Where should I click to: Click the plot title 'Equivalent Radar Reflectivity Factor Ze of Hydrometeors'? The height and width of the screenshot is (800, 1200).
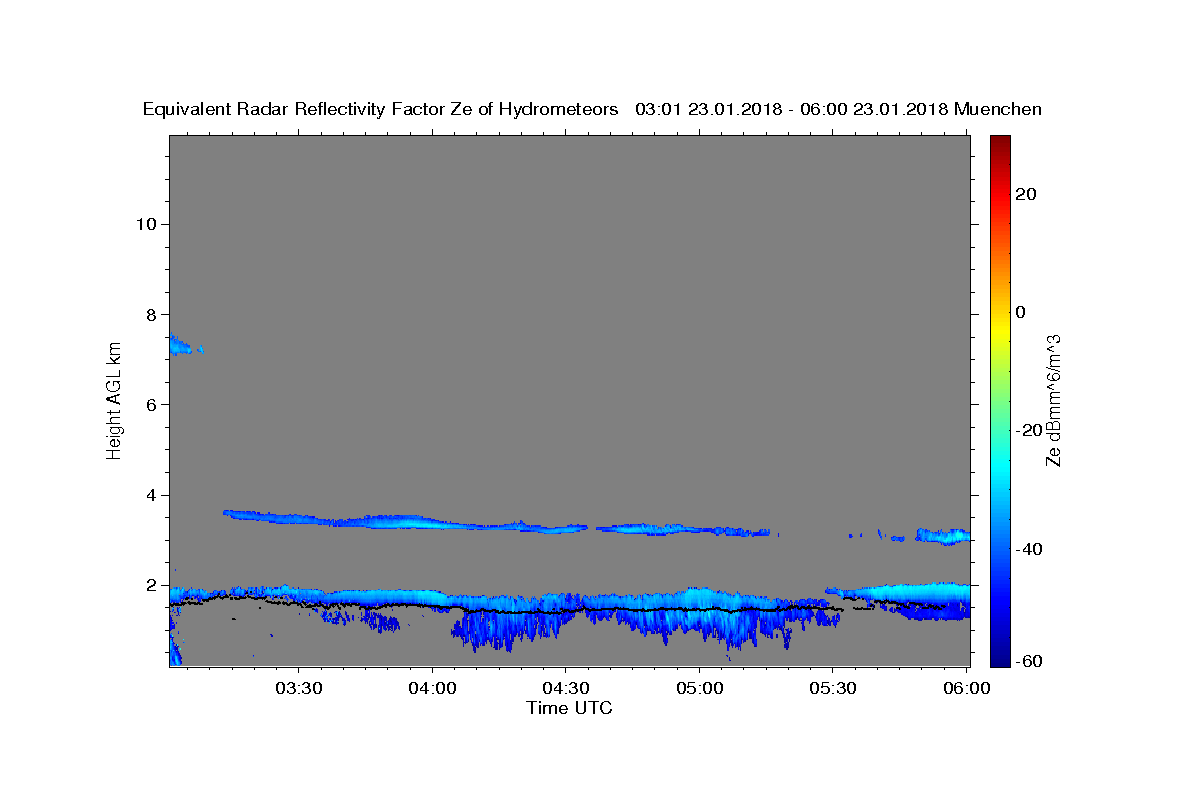click(x=381, y=109)
